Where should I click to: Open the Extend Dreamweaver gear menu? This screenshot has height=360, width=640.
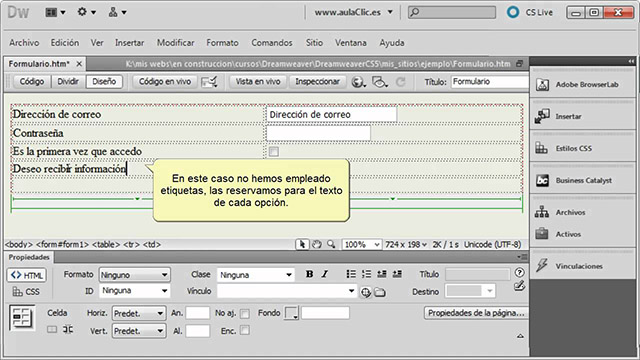[87, 12]
